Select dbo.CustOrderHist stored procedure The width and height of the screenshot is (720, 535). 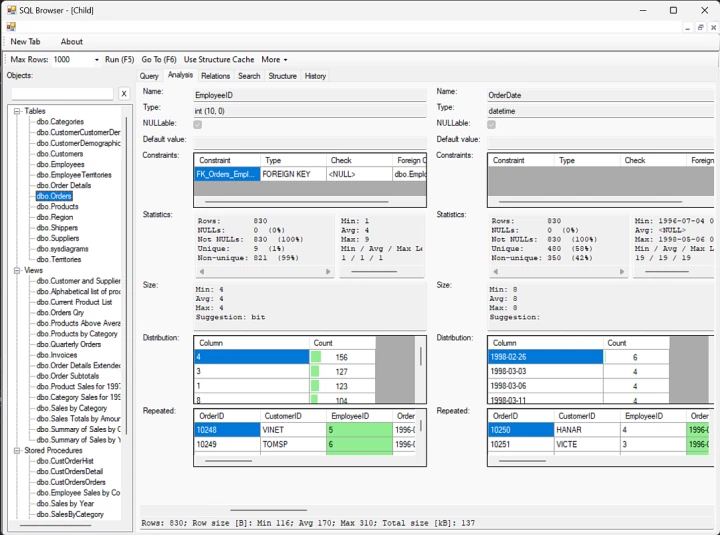[65, 461]
